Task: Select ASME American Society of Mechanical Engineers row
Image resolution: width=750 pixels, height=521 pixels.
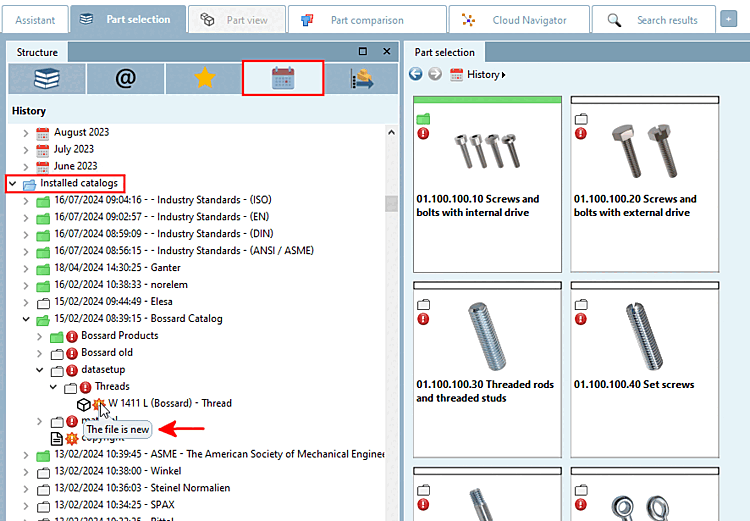Action: point(219,454)
